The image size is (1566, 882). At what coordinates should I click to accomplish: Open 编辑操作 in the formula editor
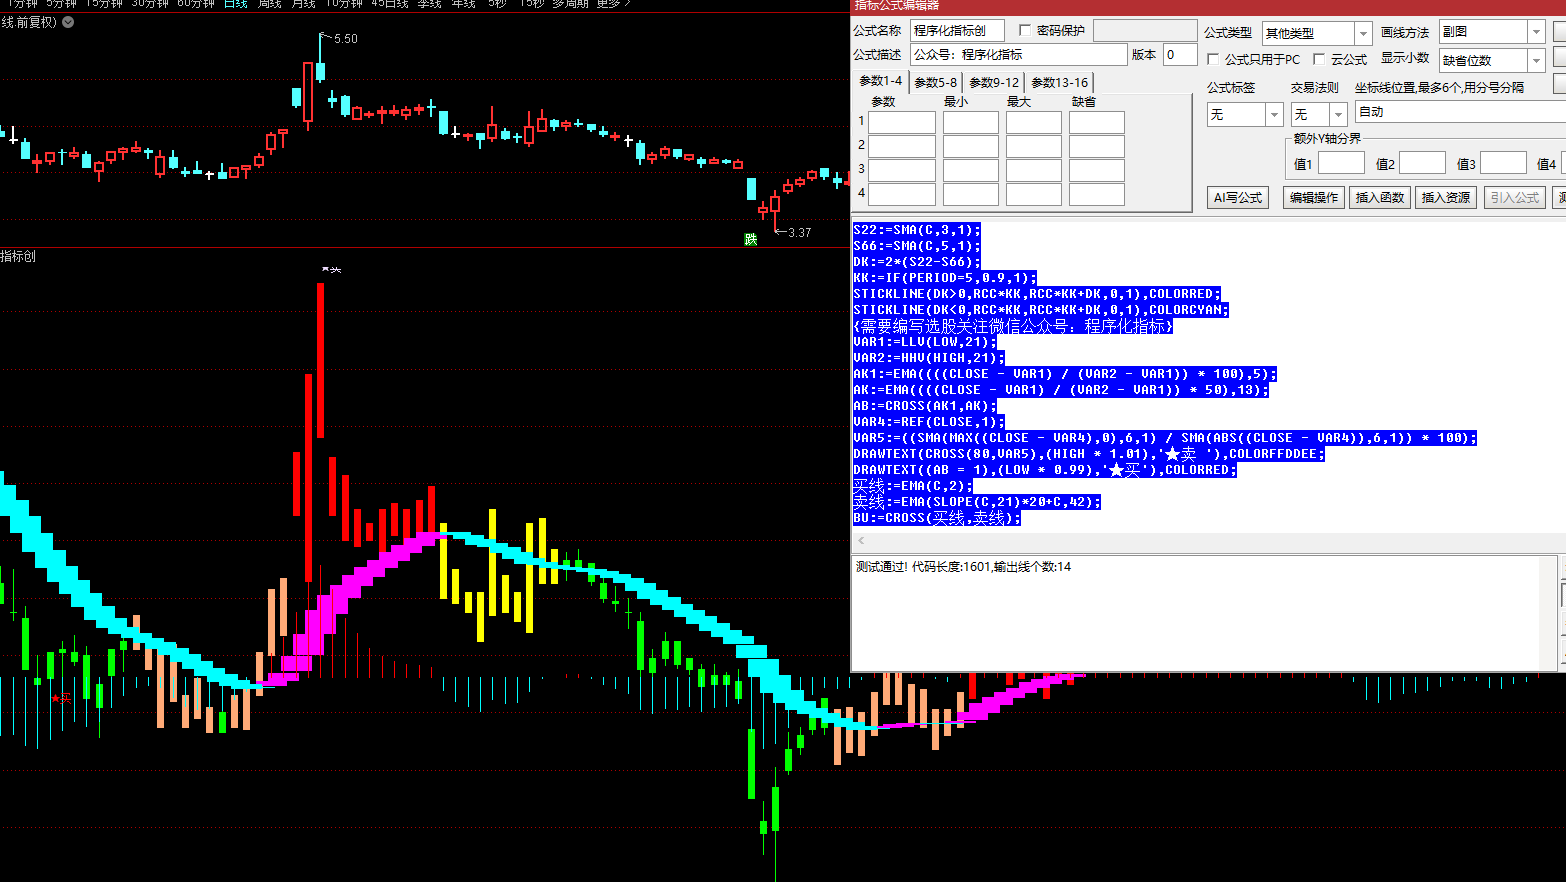click(x=1313, y=198)
